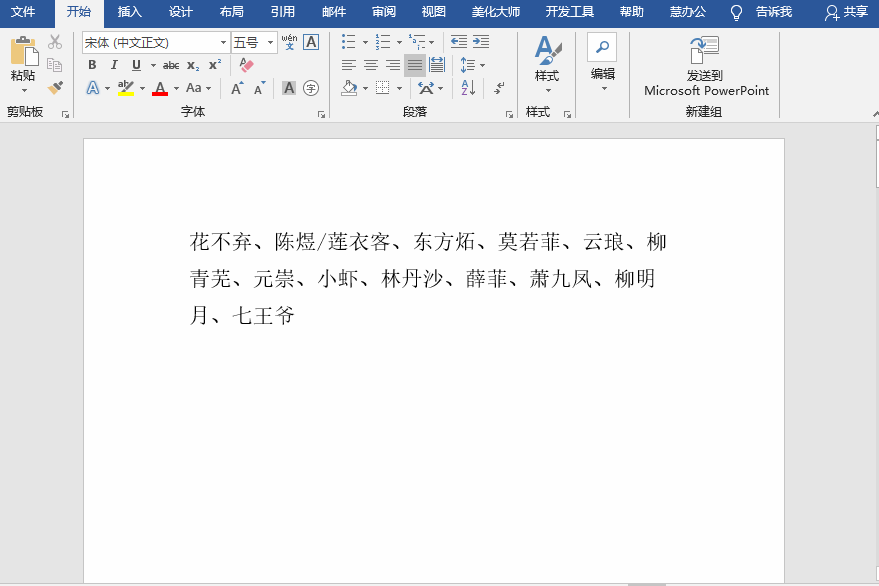This screenshot has width=879, height=586.
Task: Apply strikethrough formatting
Action: (x=171, y=65)
